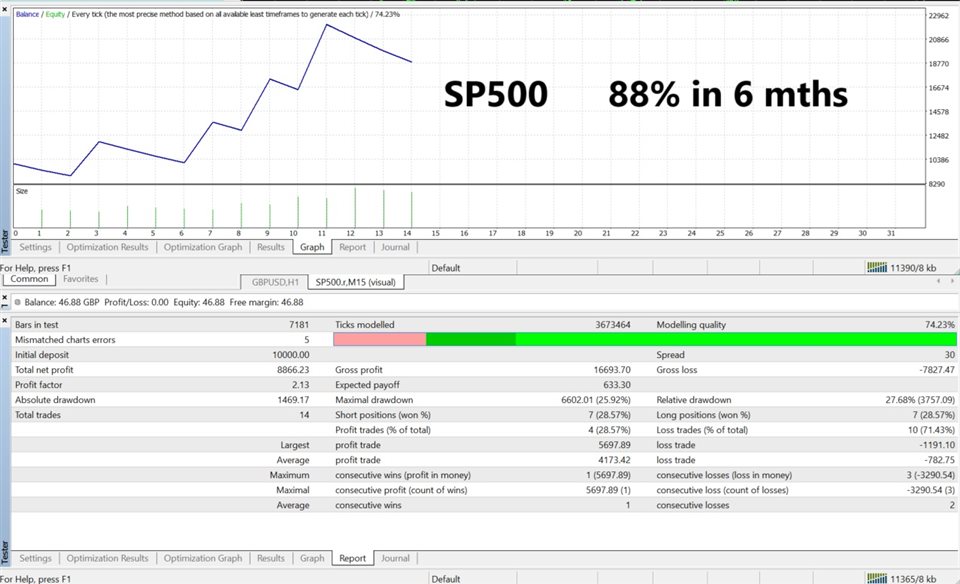Click the Gross profit value 16693.70
Screen dimensions: 960x584
(x=612, y=370)
